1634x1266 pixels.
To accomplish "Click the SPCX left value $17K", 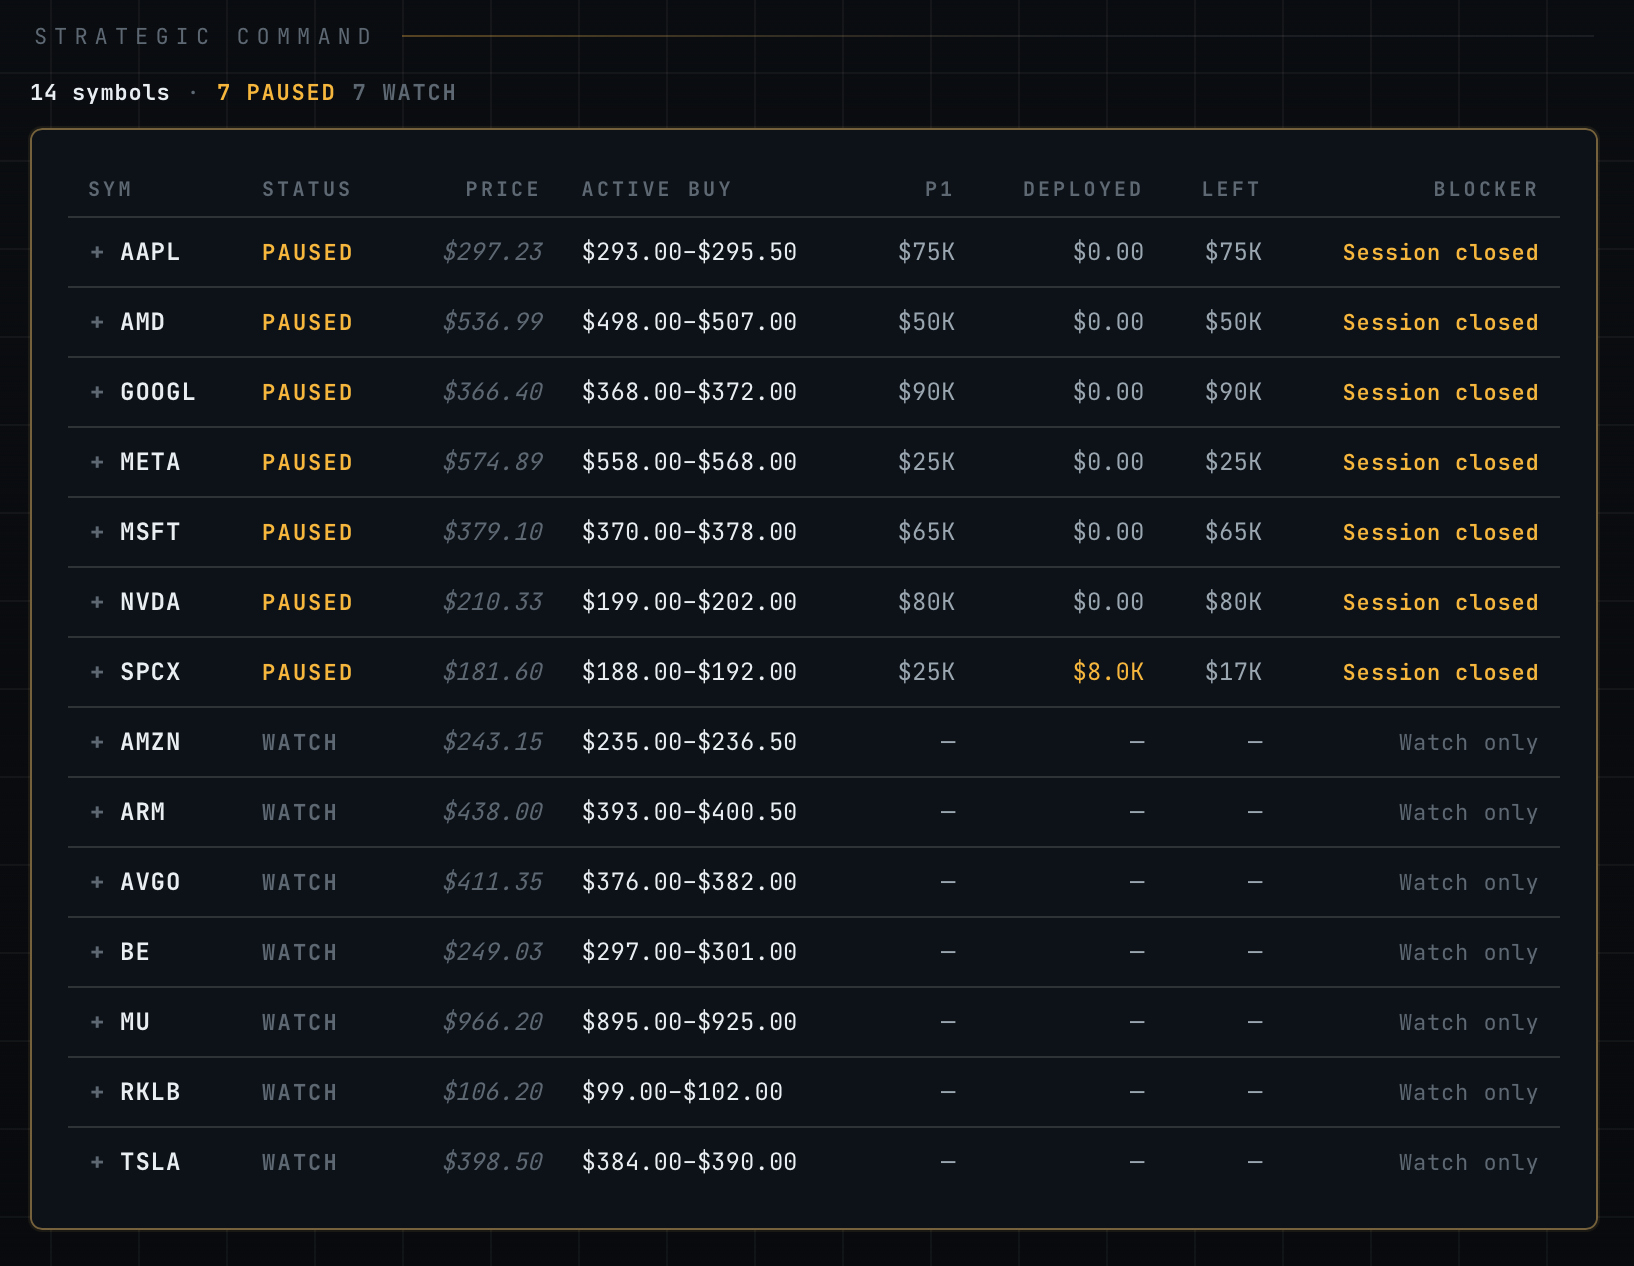I will point(1233,672).
